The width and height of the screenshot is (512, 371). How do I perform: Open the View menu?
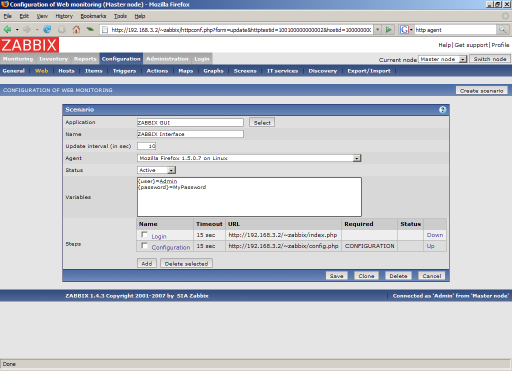point(42,16)
